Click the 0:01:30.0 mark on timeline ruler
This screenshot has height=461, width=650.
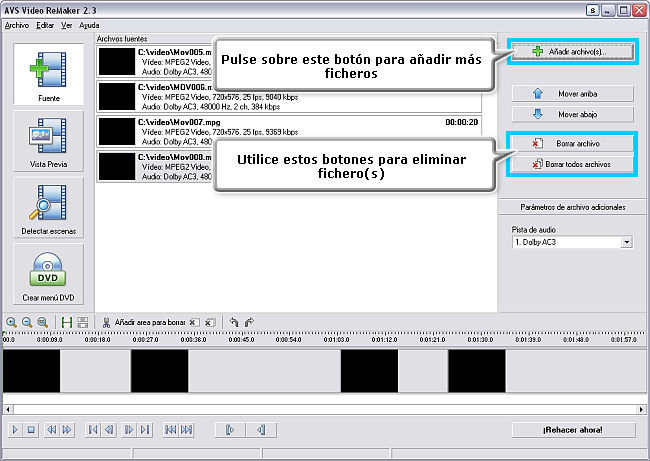click(x=480, y=340)
